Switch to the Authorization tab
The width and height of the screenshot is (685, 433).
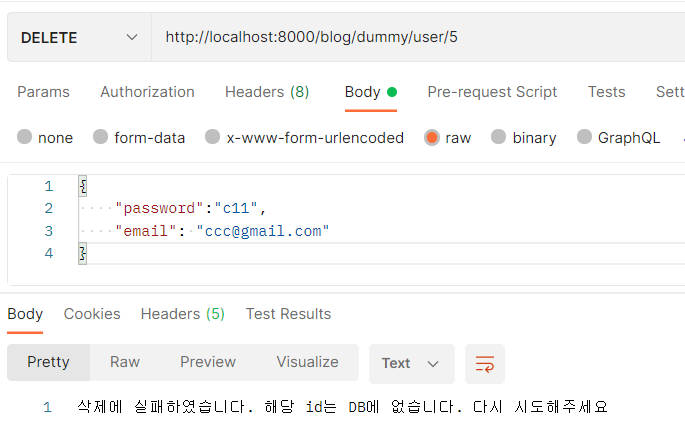[147, 92]
